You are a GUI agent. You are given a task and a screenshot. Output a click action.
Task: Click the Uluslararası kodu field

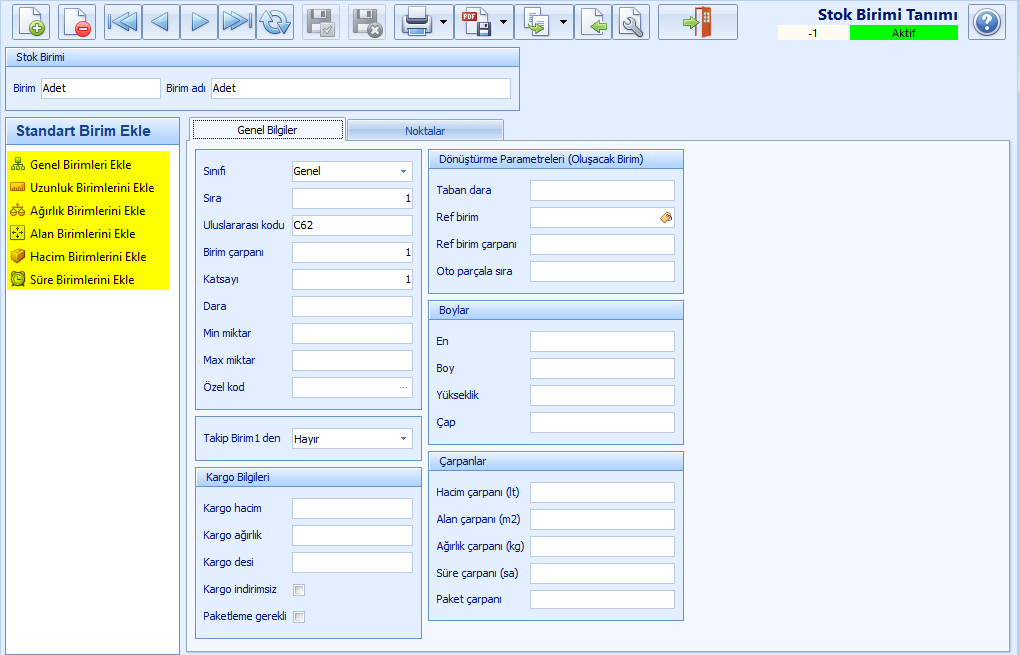(x=352, y=225)
